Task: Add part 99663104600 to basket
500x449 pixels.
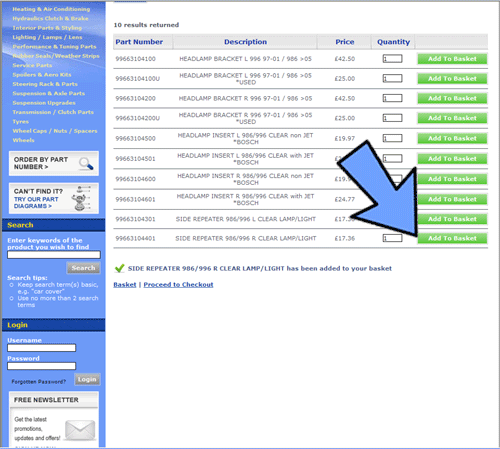Action: [x=452, y=179]
